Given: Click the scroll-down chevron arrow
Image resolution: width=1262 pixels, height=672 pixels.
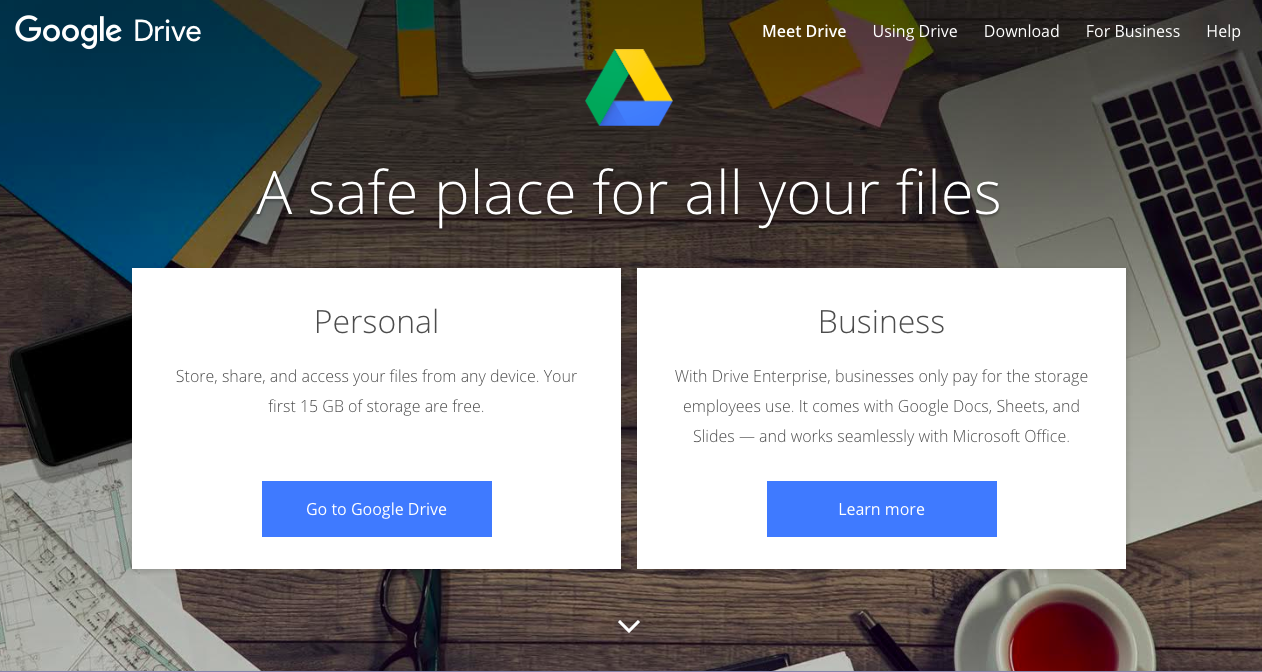Looking at the screenshot, I should (x=629, y=626).
